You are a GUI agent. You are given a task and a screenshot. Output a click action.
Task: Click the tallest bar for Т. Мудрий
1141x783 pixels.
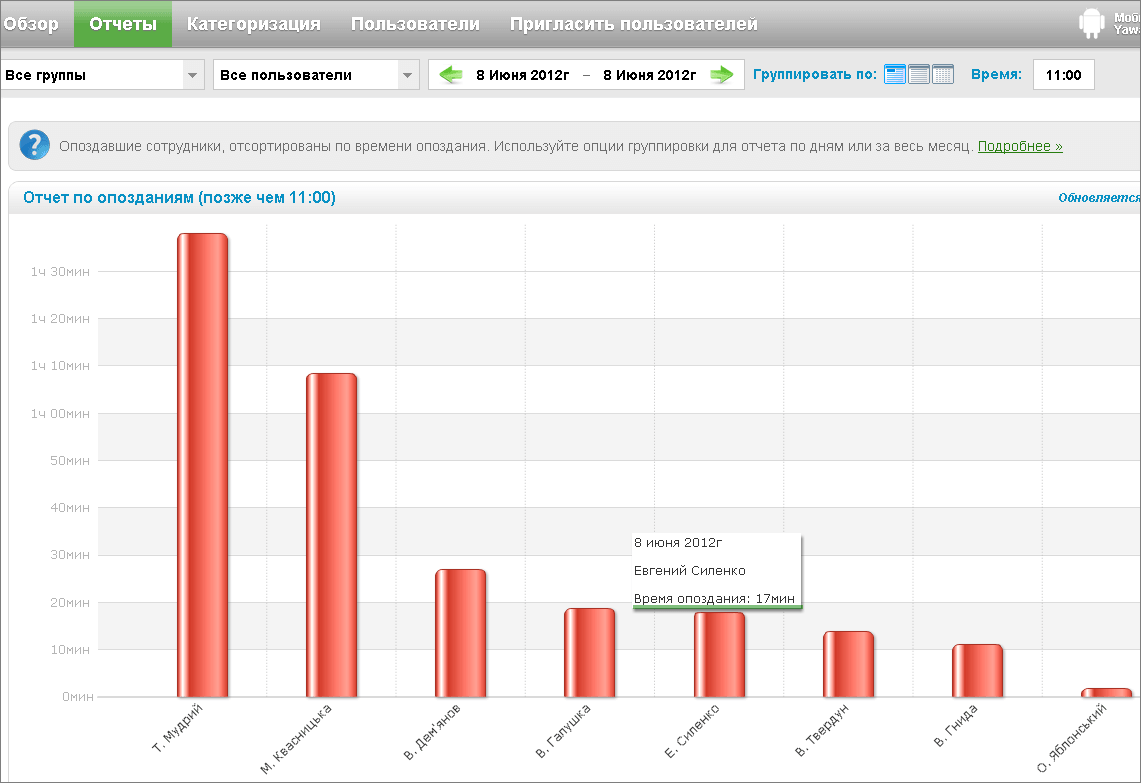point(203,465)
